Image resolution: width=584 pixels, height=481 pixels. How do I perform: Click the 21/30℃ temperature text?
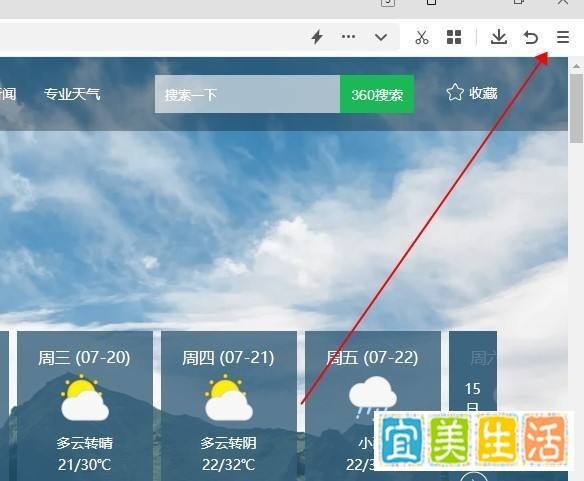click(x=85, y=465)
